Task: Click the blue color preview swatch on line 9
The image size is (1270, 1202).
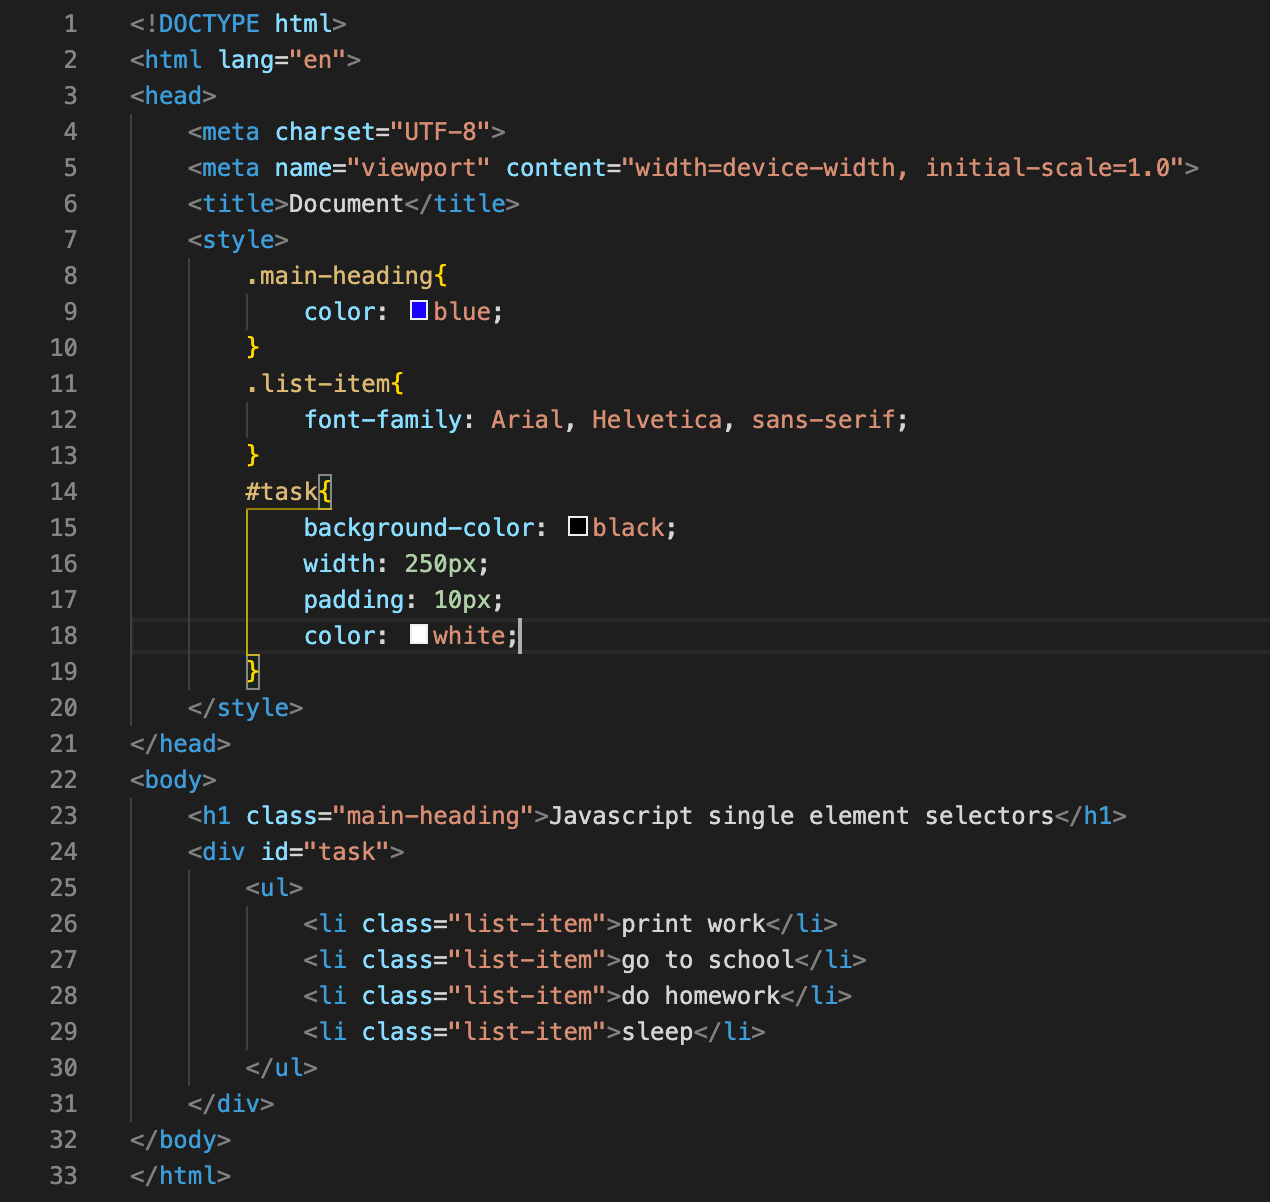Action: pos(418,311)
